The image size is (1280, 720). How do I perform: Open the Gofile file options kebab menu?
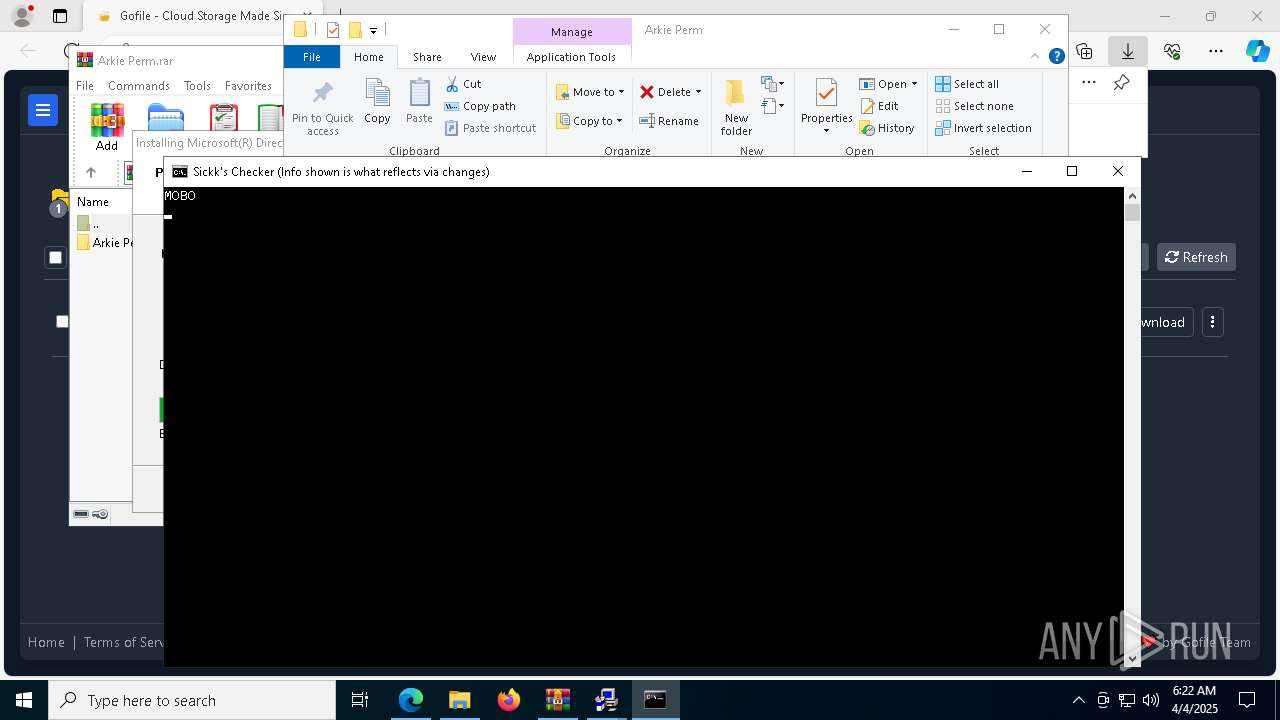1213,322
